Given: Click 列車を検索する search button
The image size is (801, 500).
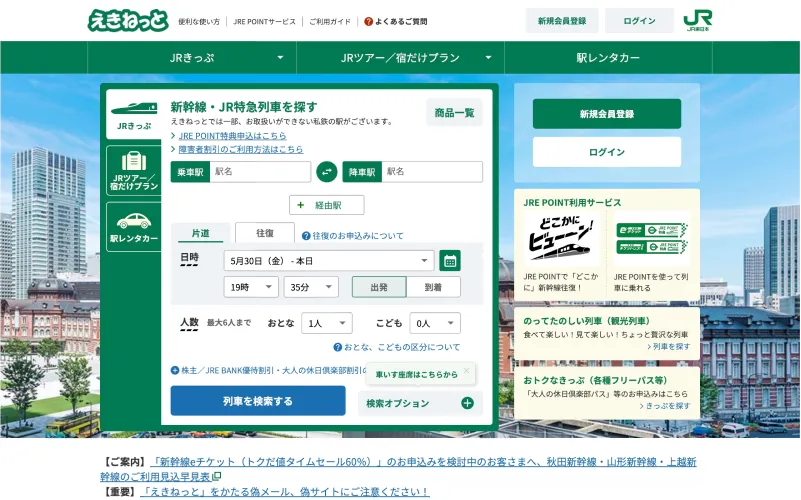Looking at the screenshot, I should click(x=258, y=401).
